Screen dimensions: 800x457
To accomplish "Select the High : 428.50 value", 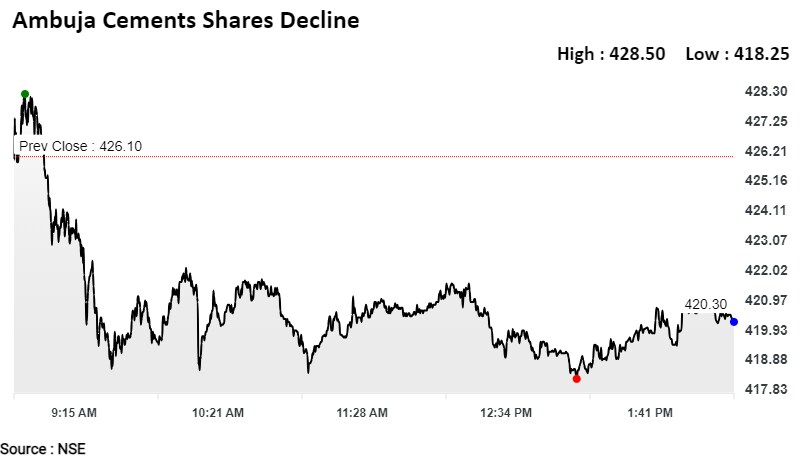I will tap(611, 54).
